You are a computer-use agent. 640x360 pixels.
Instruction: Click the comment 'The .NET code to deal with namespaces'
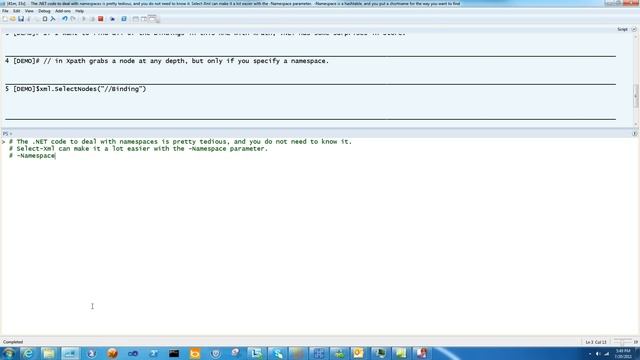click(180, 142)
